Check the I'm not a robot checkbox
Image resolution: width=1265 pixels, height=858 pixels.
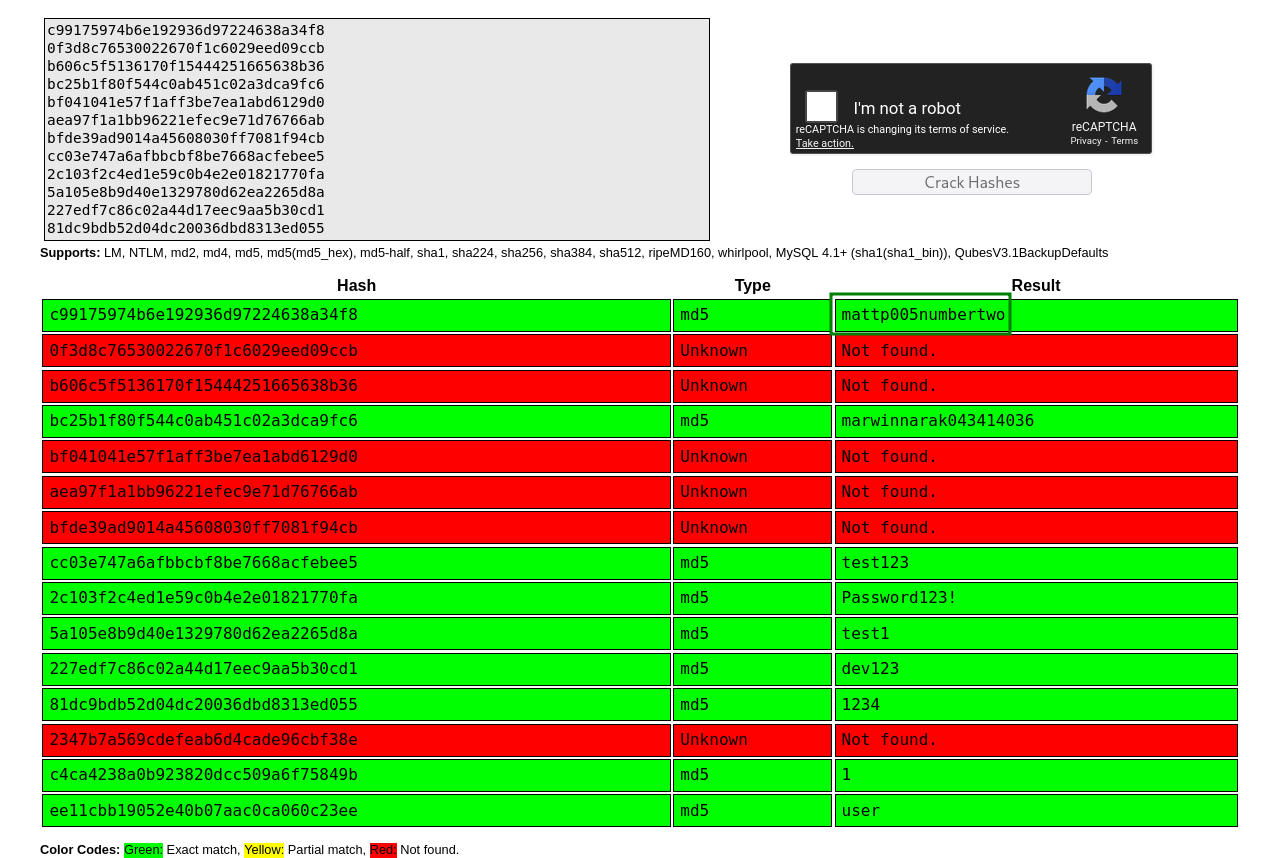coord(821,107)
